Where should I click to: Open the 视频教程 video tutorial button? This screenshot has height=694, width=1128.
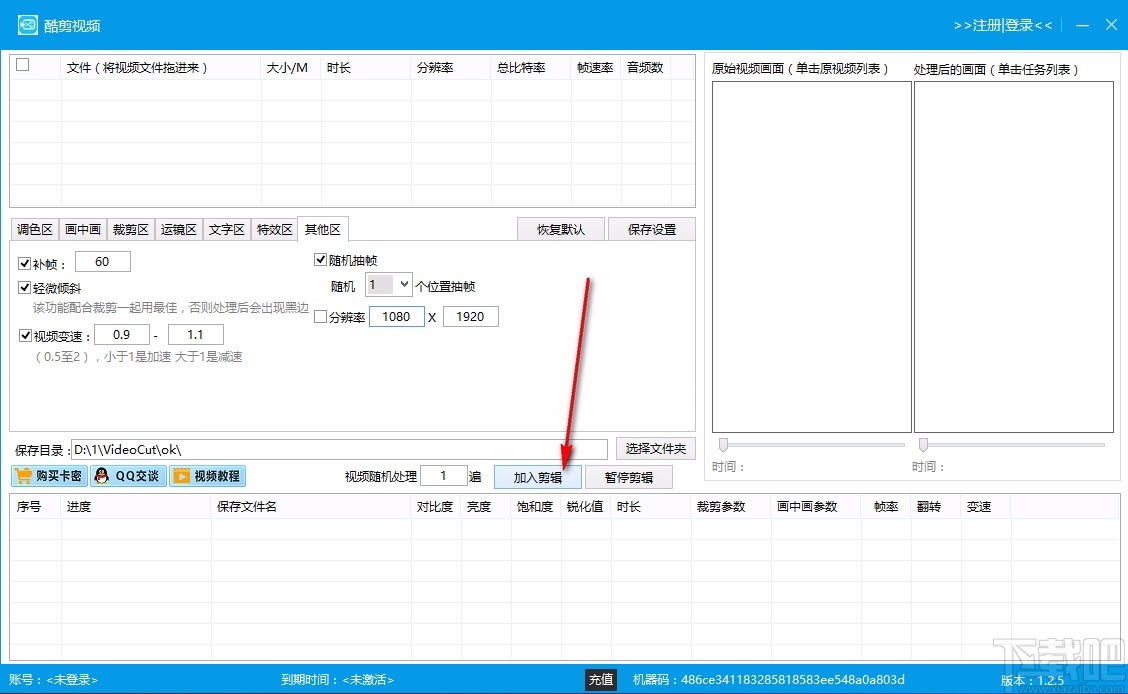pos(207,476)
